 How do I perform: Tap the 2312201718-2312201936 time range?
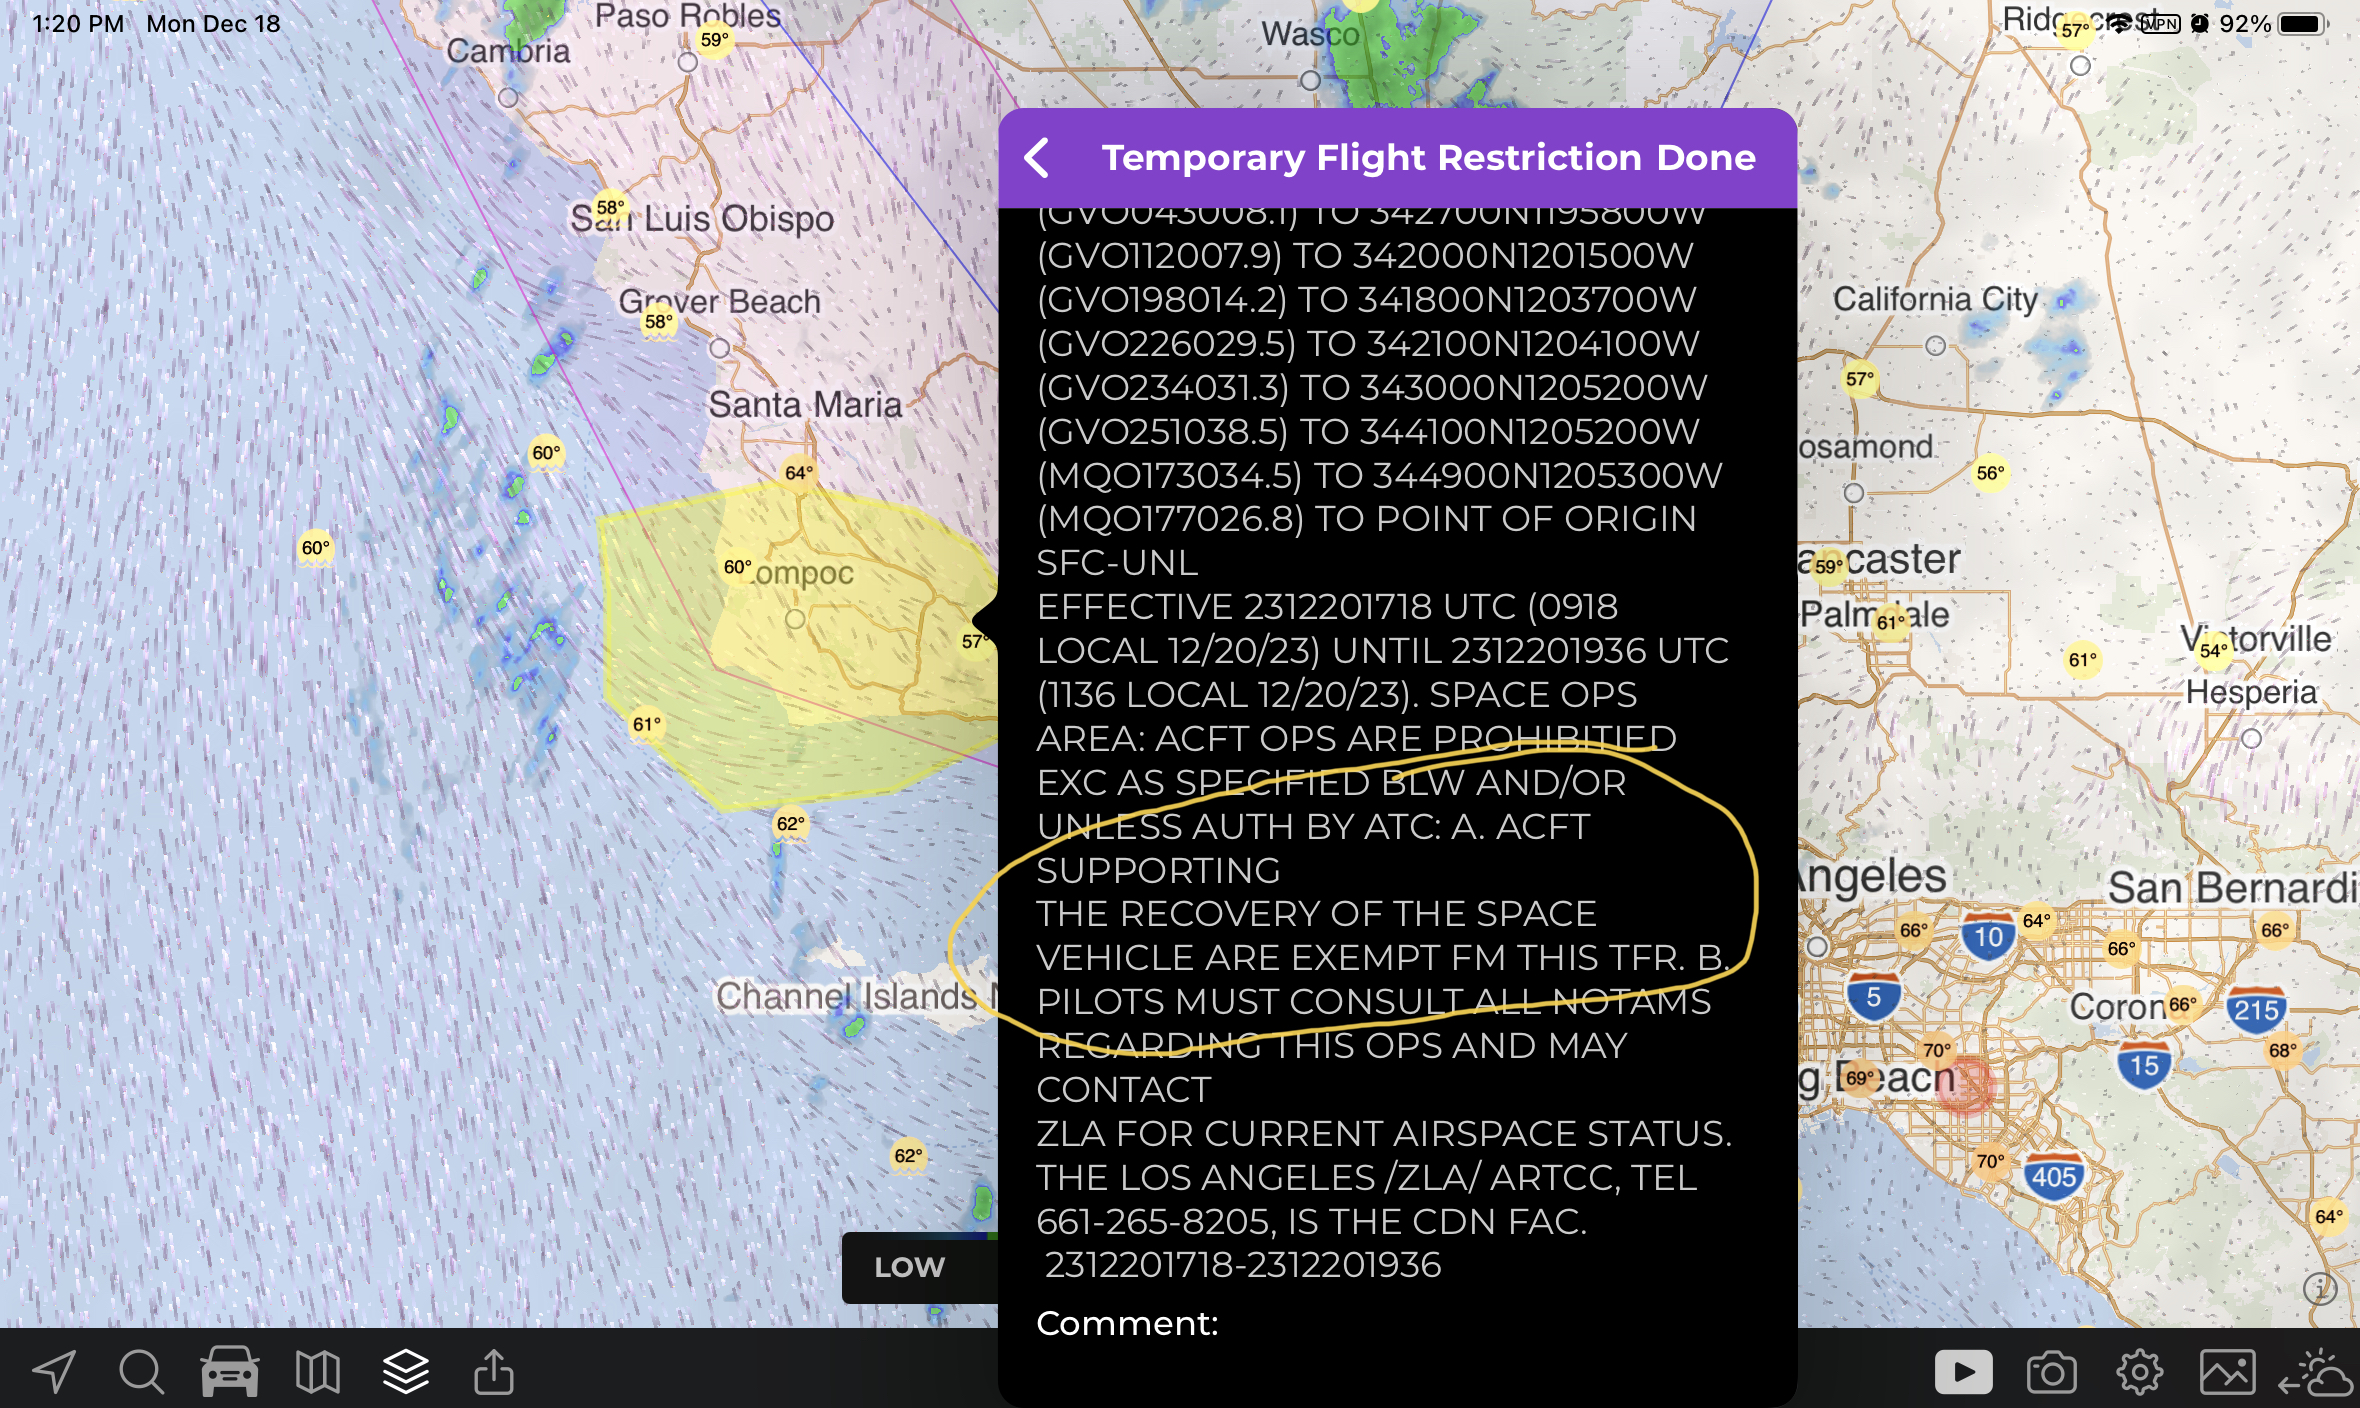click(1243, 1265)
